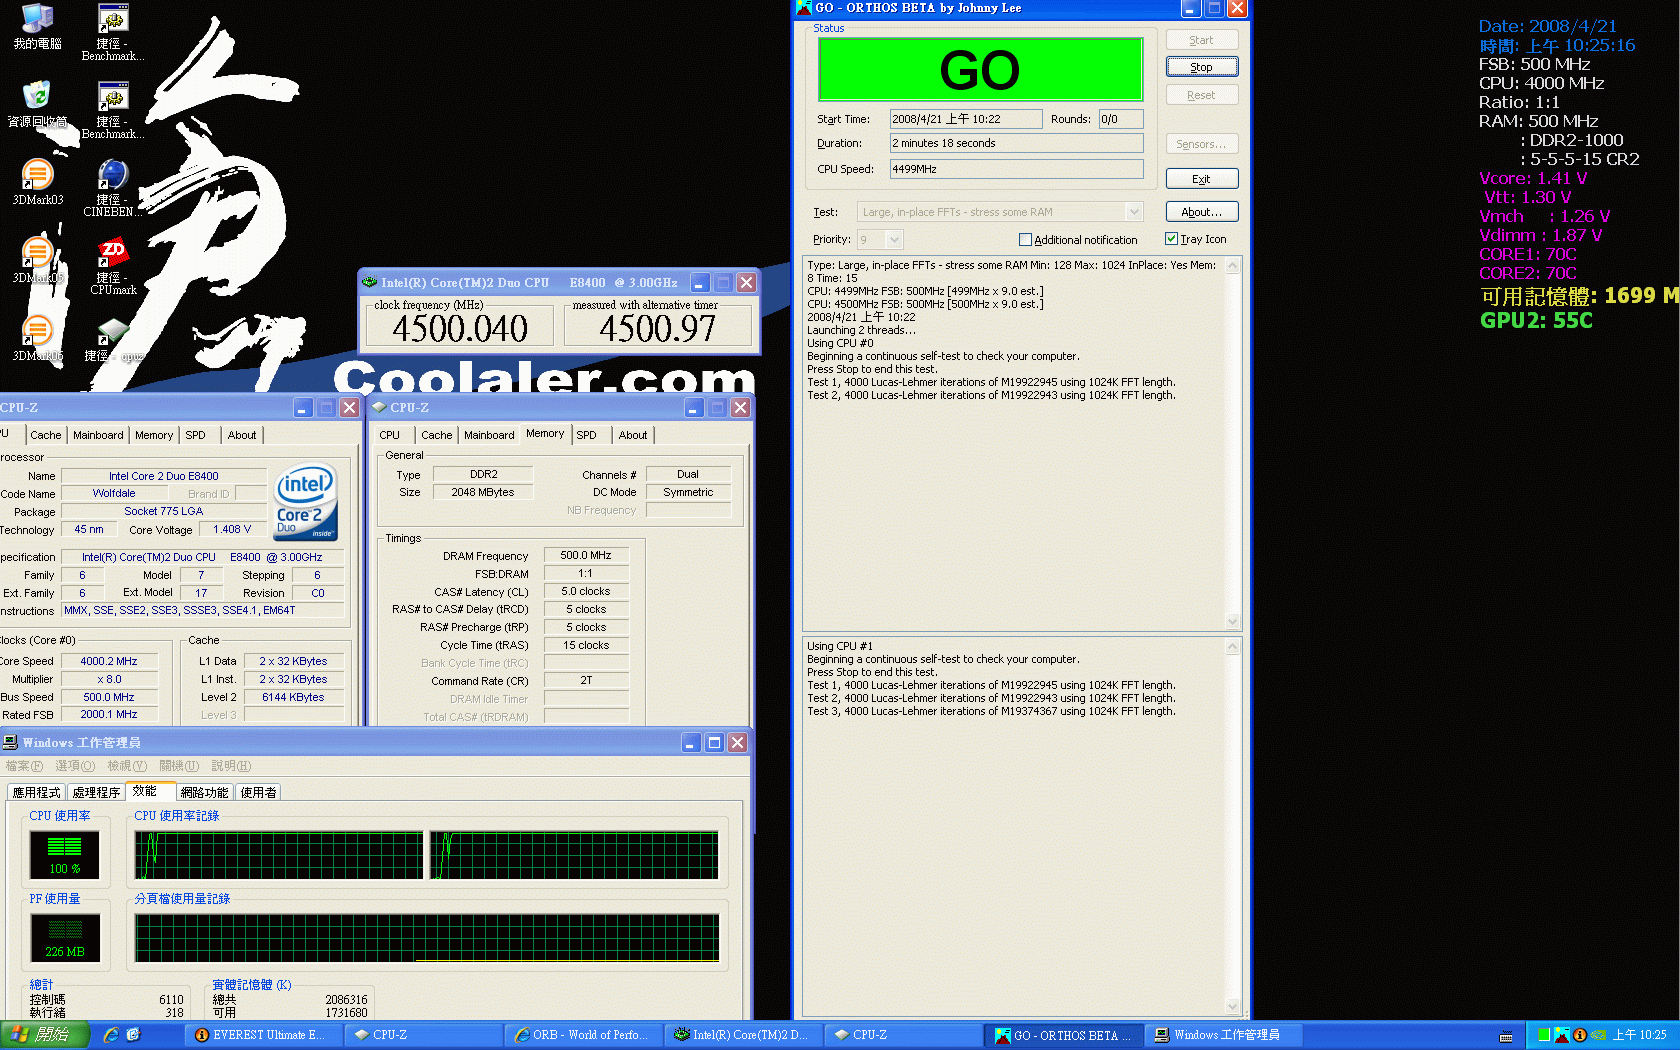Screen dimensions: 1680x1050
Task: Click the Name field Intel Core 2 Duo E8400
Action: (164, 476)
